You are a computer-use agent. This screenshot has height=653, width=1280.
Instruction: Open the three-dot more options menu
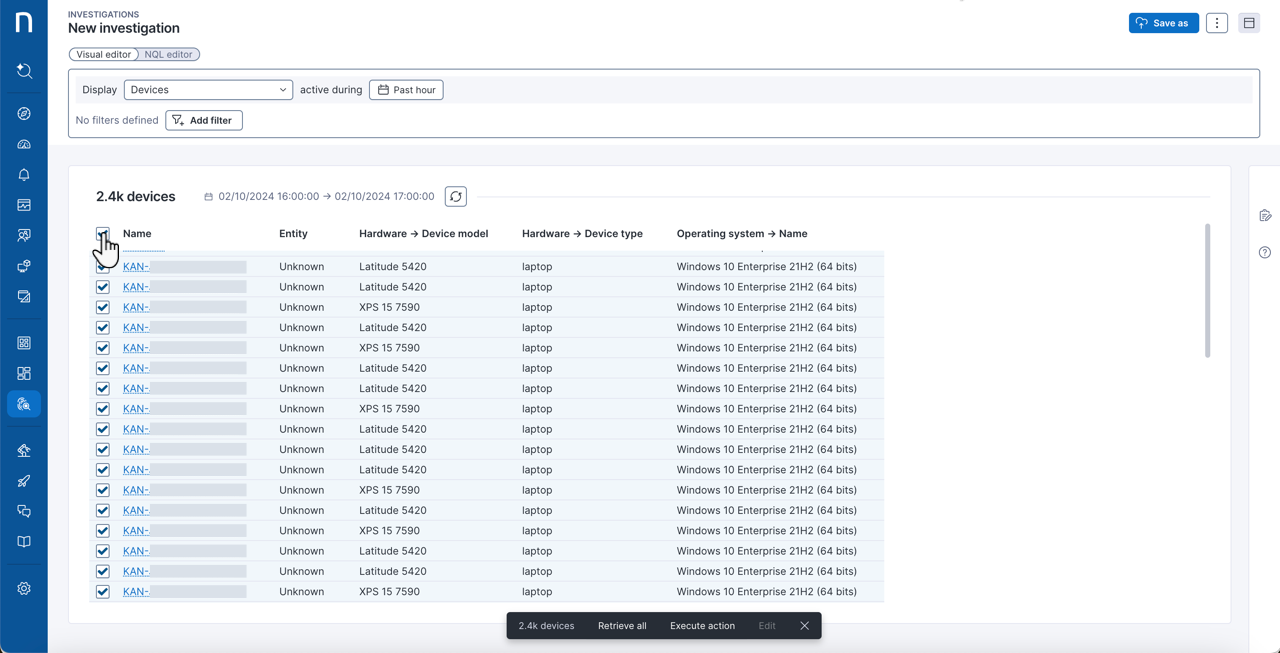coord(1216,23)
